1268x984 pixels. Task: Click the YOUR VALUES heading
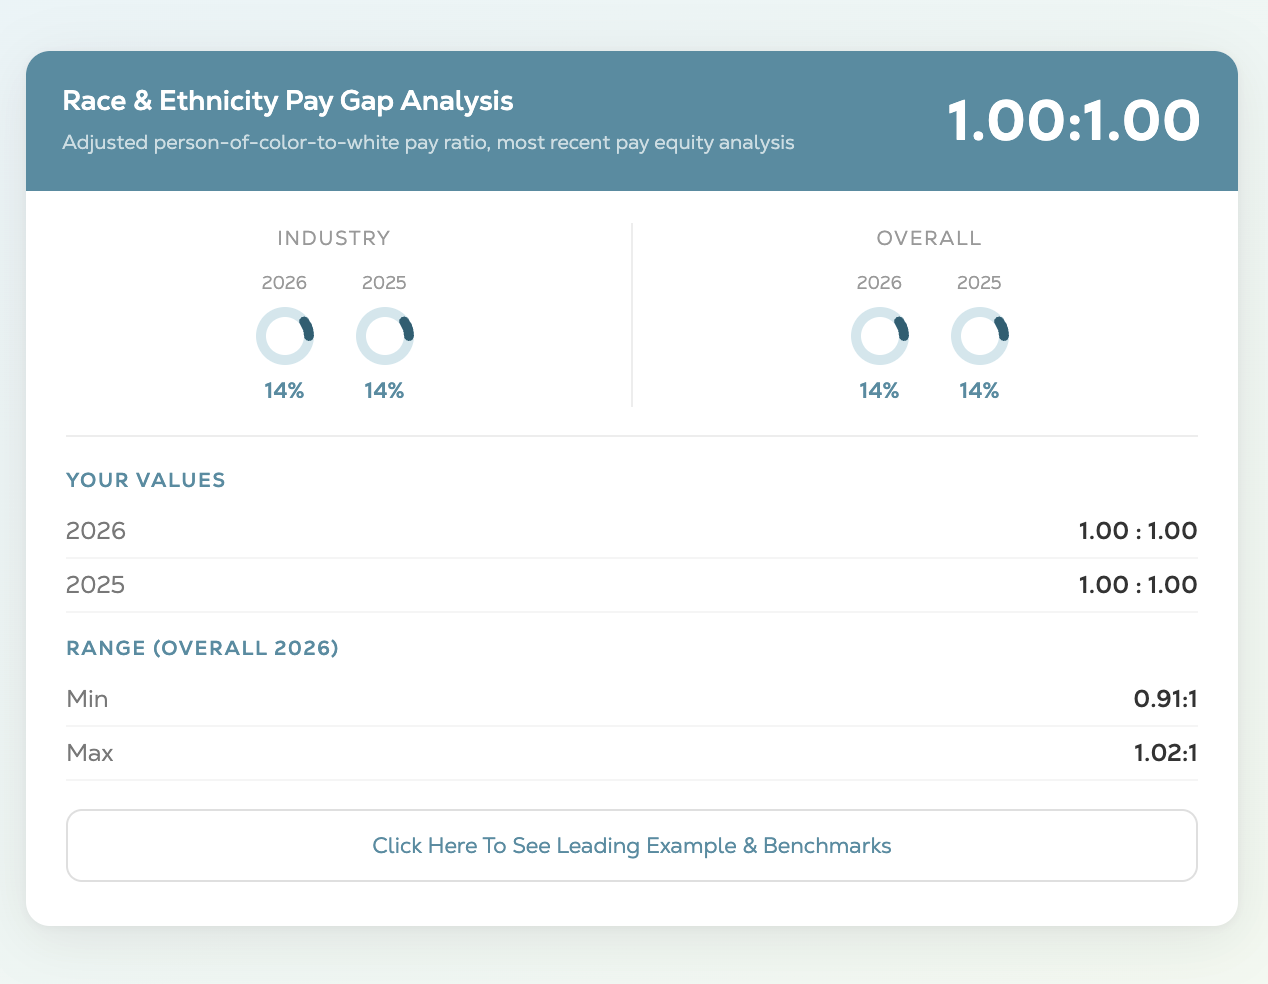coord(146,480)
